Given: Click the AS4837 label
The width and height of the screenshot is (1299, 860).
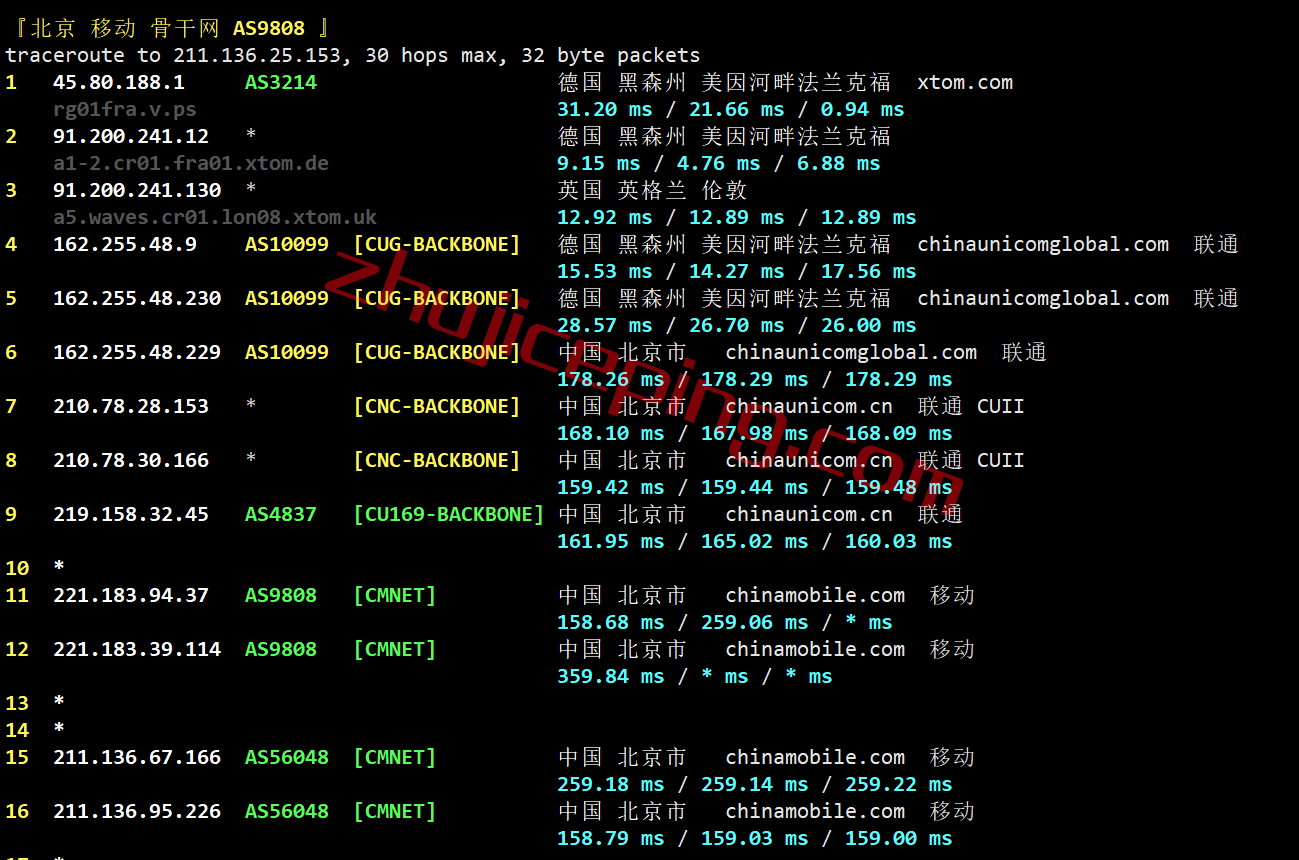Looking at the screenshot, I should click(x=281, y=514).
